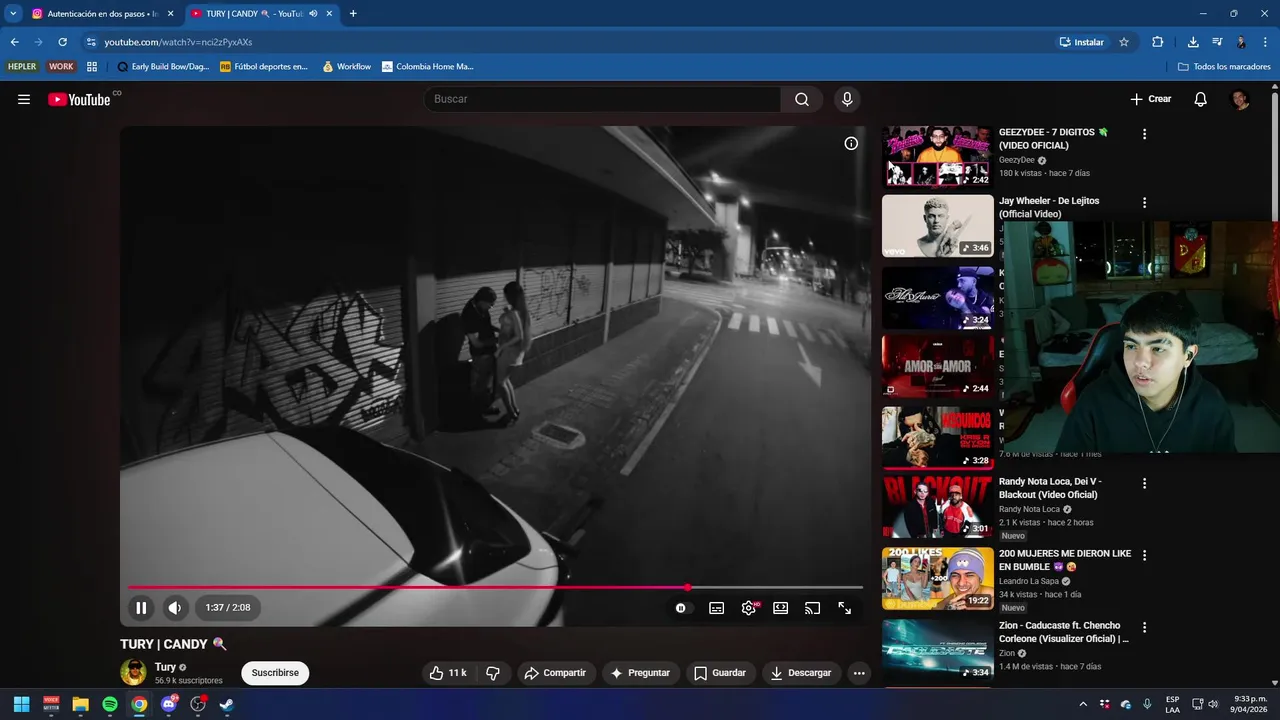Image resolution: width=1280 pixels, height=720 pixels.
Task: Play GEEZYDEE 7 DIGITOS thumbnail
Action: [x=938, y=156]
